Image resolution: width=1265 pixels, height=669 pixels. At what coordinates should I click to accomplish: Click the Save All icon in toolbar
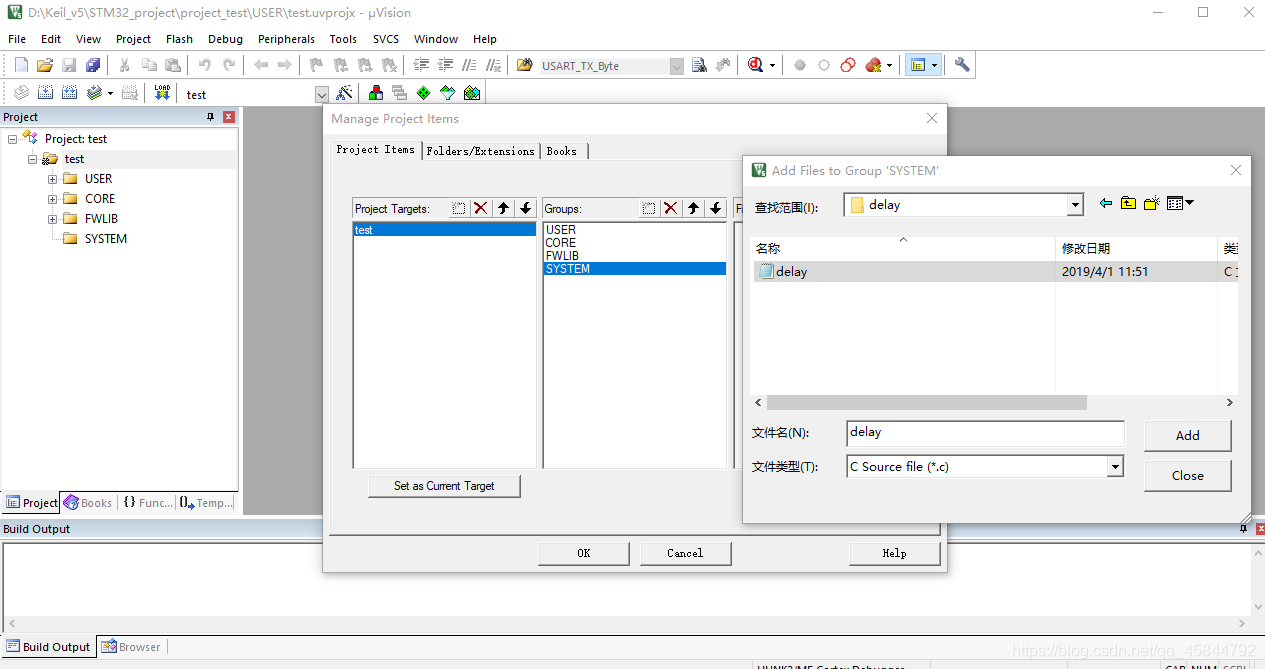point(93,65)
